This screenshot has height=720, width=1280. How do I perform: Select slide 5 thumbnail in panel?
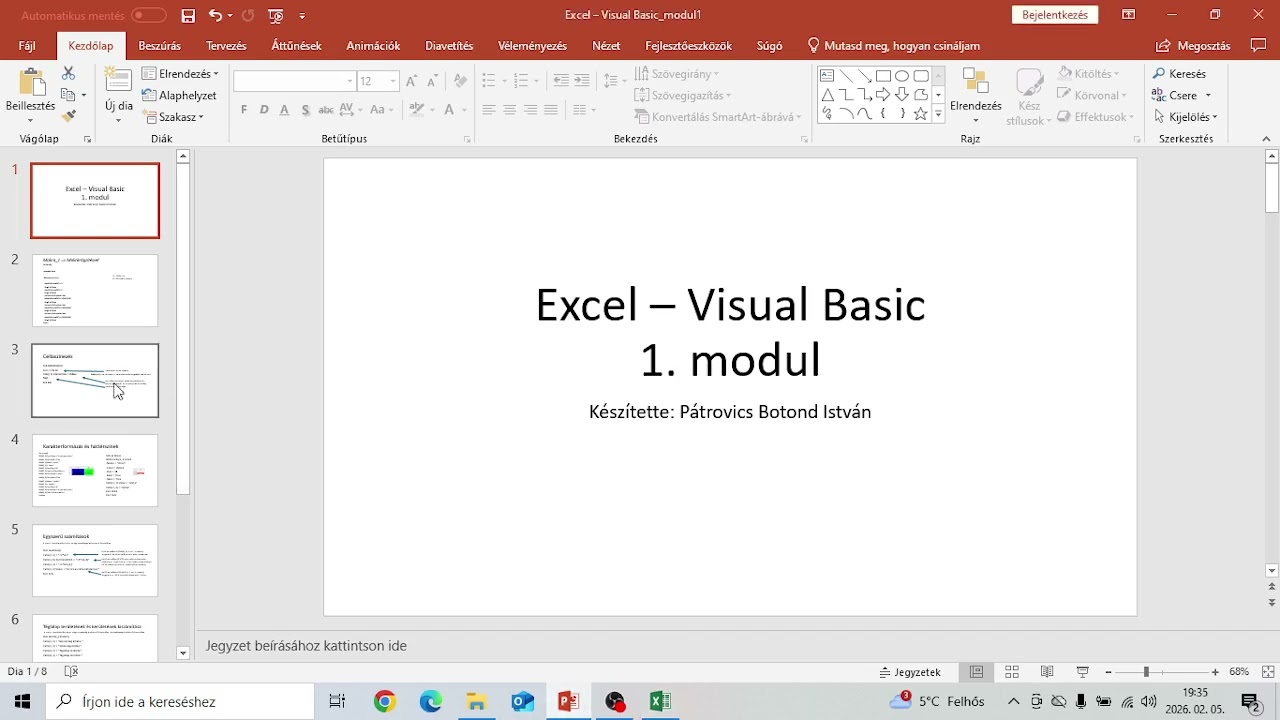point(95,560)
